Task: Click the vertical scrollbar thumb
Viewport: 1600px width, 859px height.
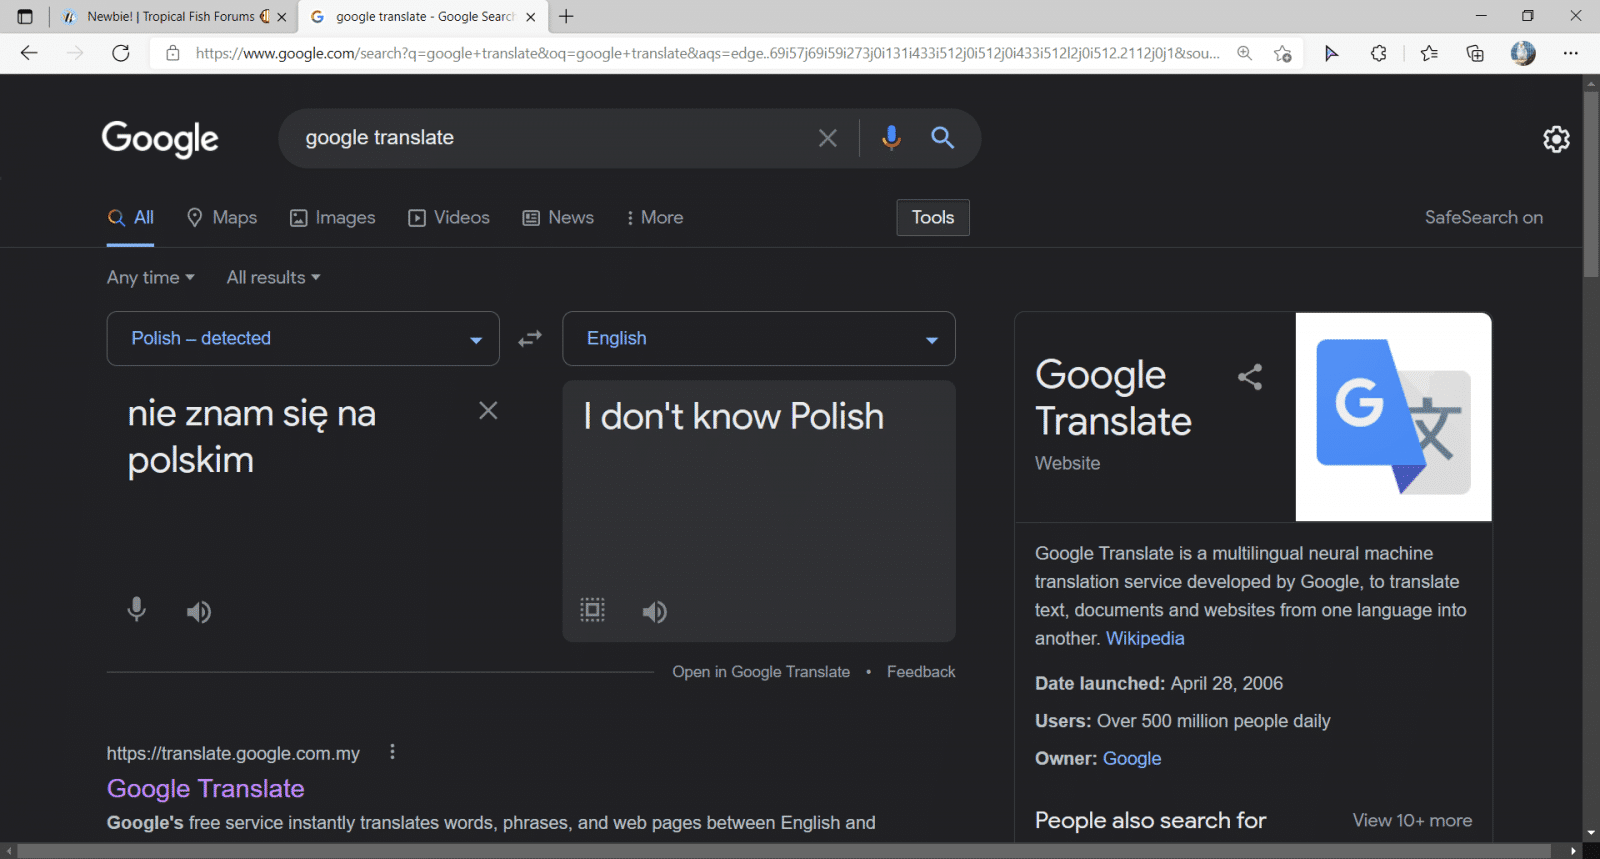Action: coord(1591,185)
